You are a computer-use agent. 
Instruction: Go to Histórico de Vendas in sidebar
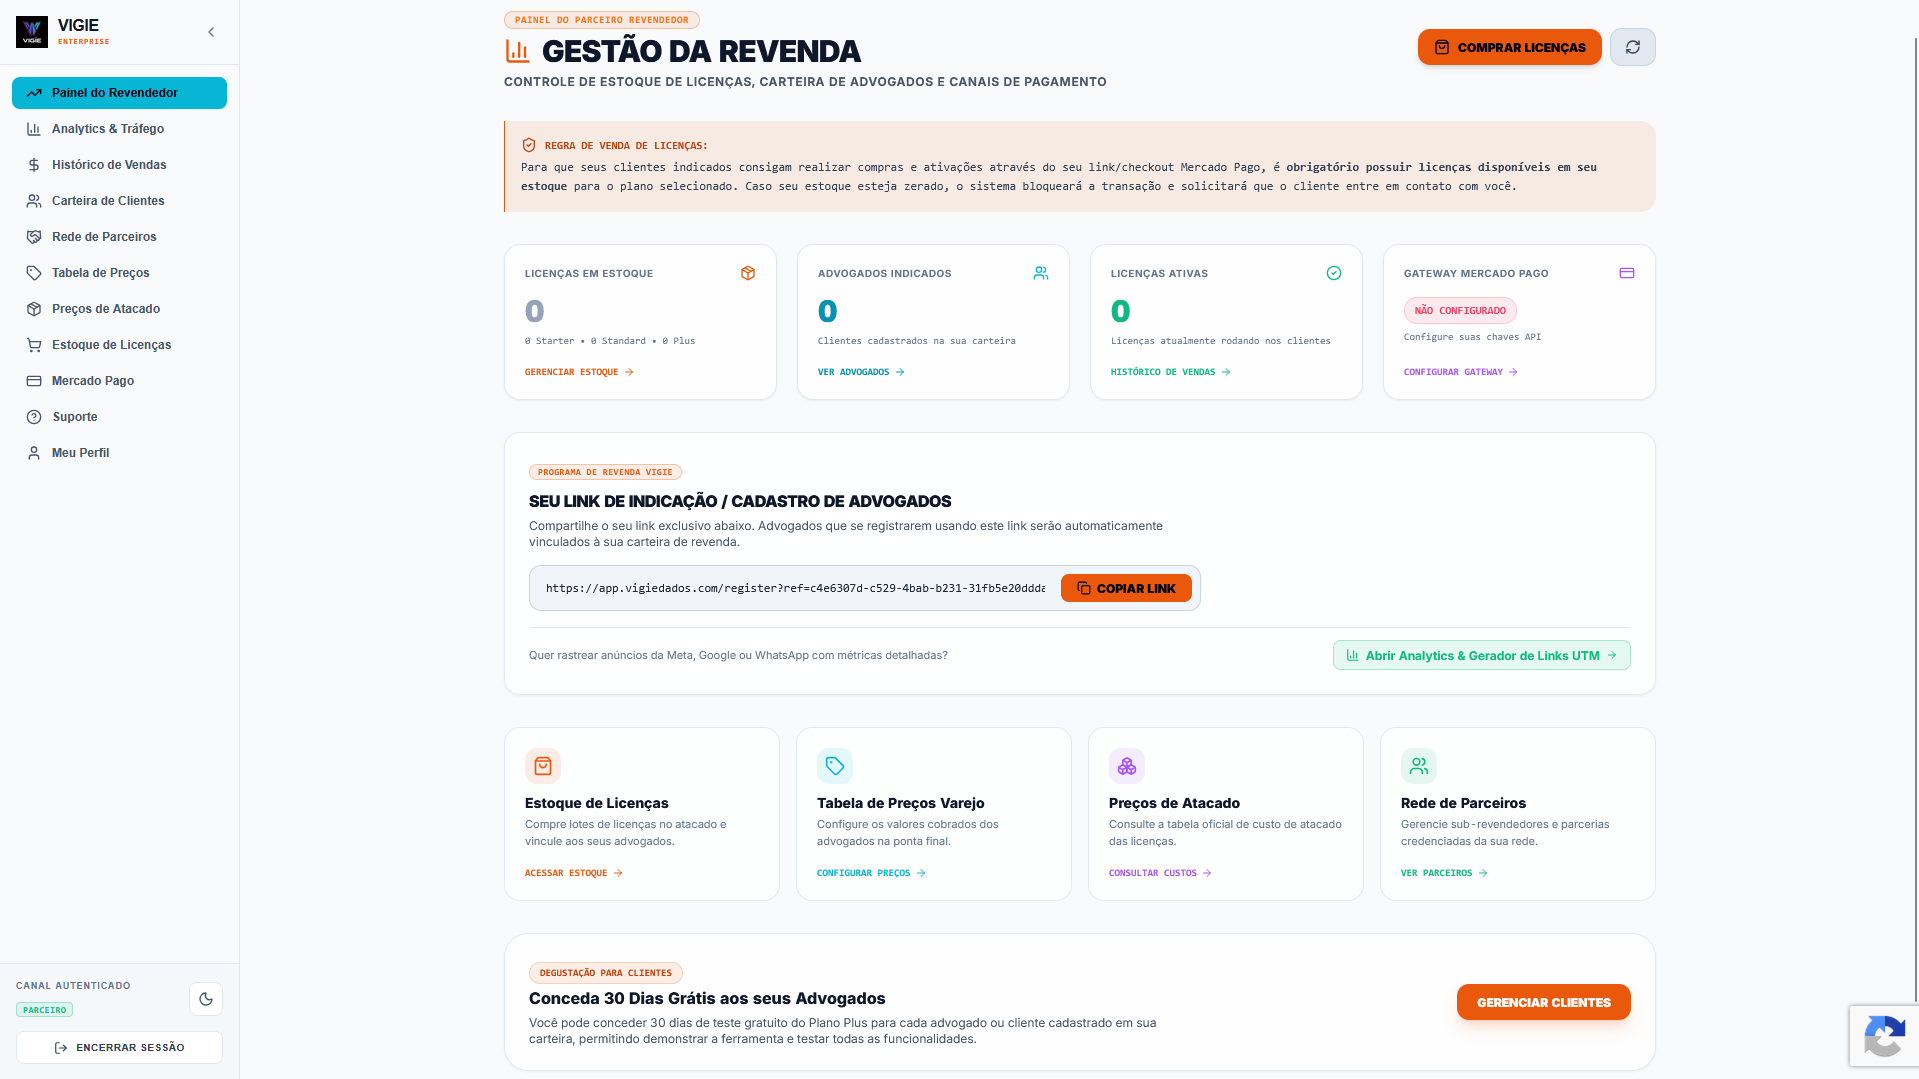[119, 165]
